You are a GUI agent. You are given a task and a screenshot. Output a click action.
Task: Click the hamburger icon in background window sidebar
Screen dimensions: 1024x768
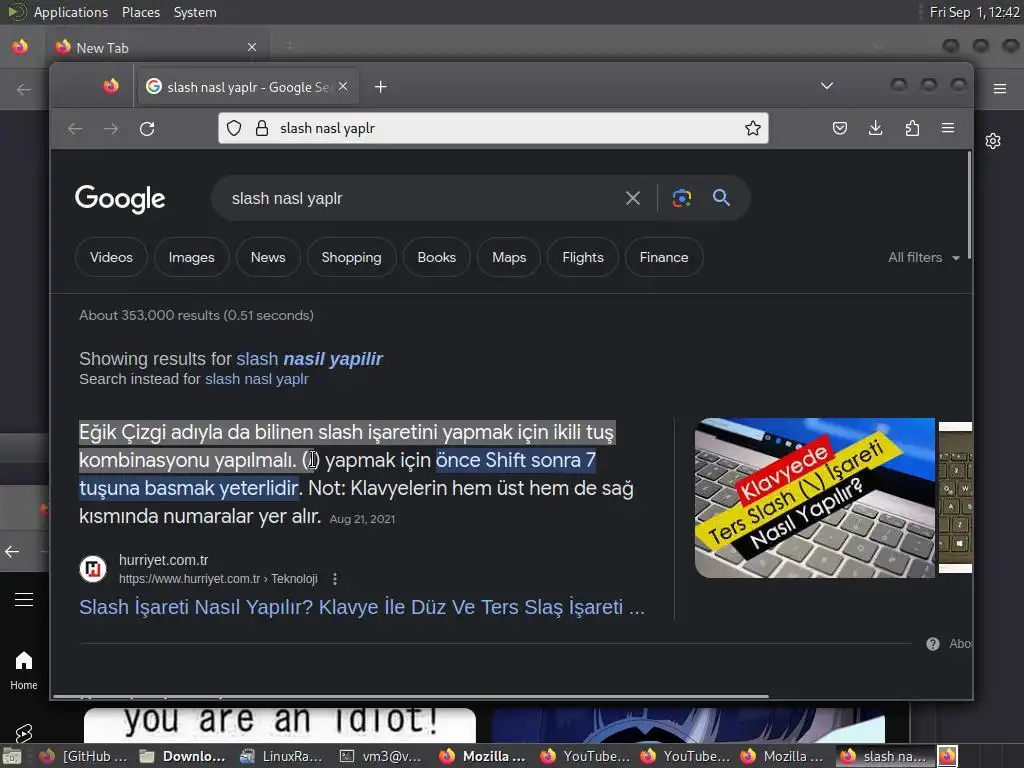24,599
